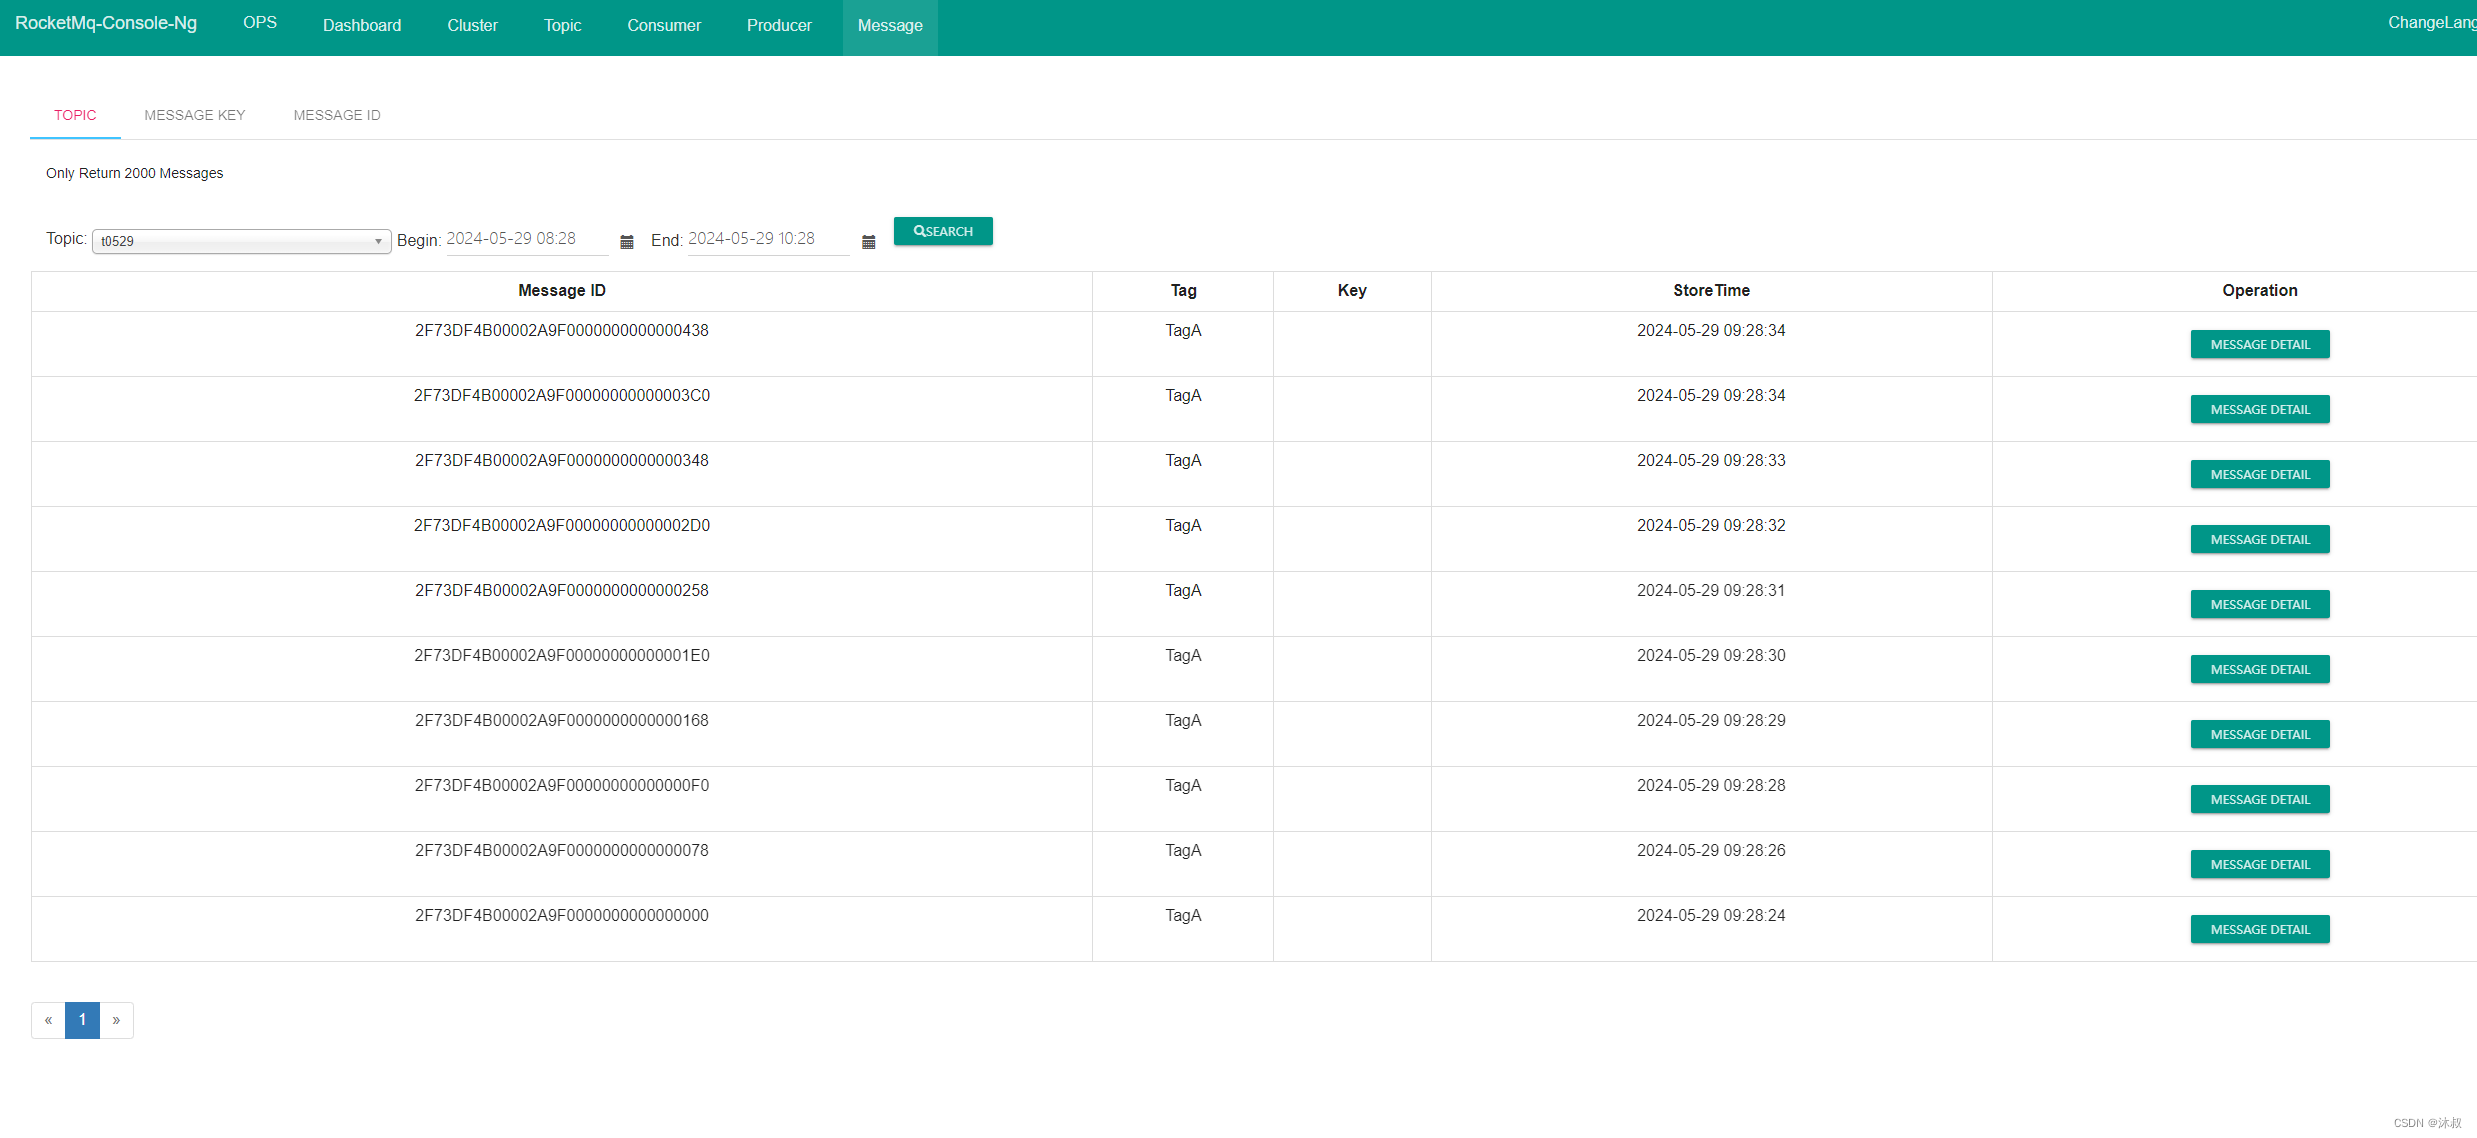Click store time 2024-05-29 09:28:33
2477x1138 pixels.
1711,461
